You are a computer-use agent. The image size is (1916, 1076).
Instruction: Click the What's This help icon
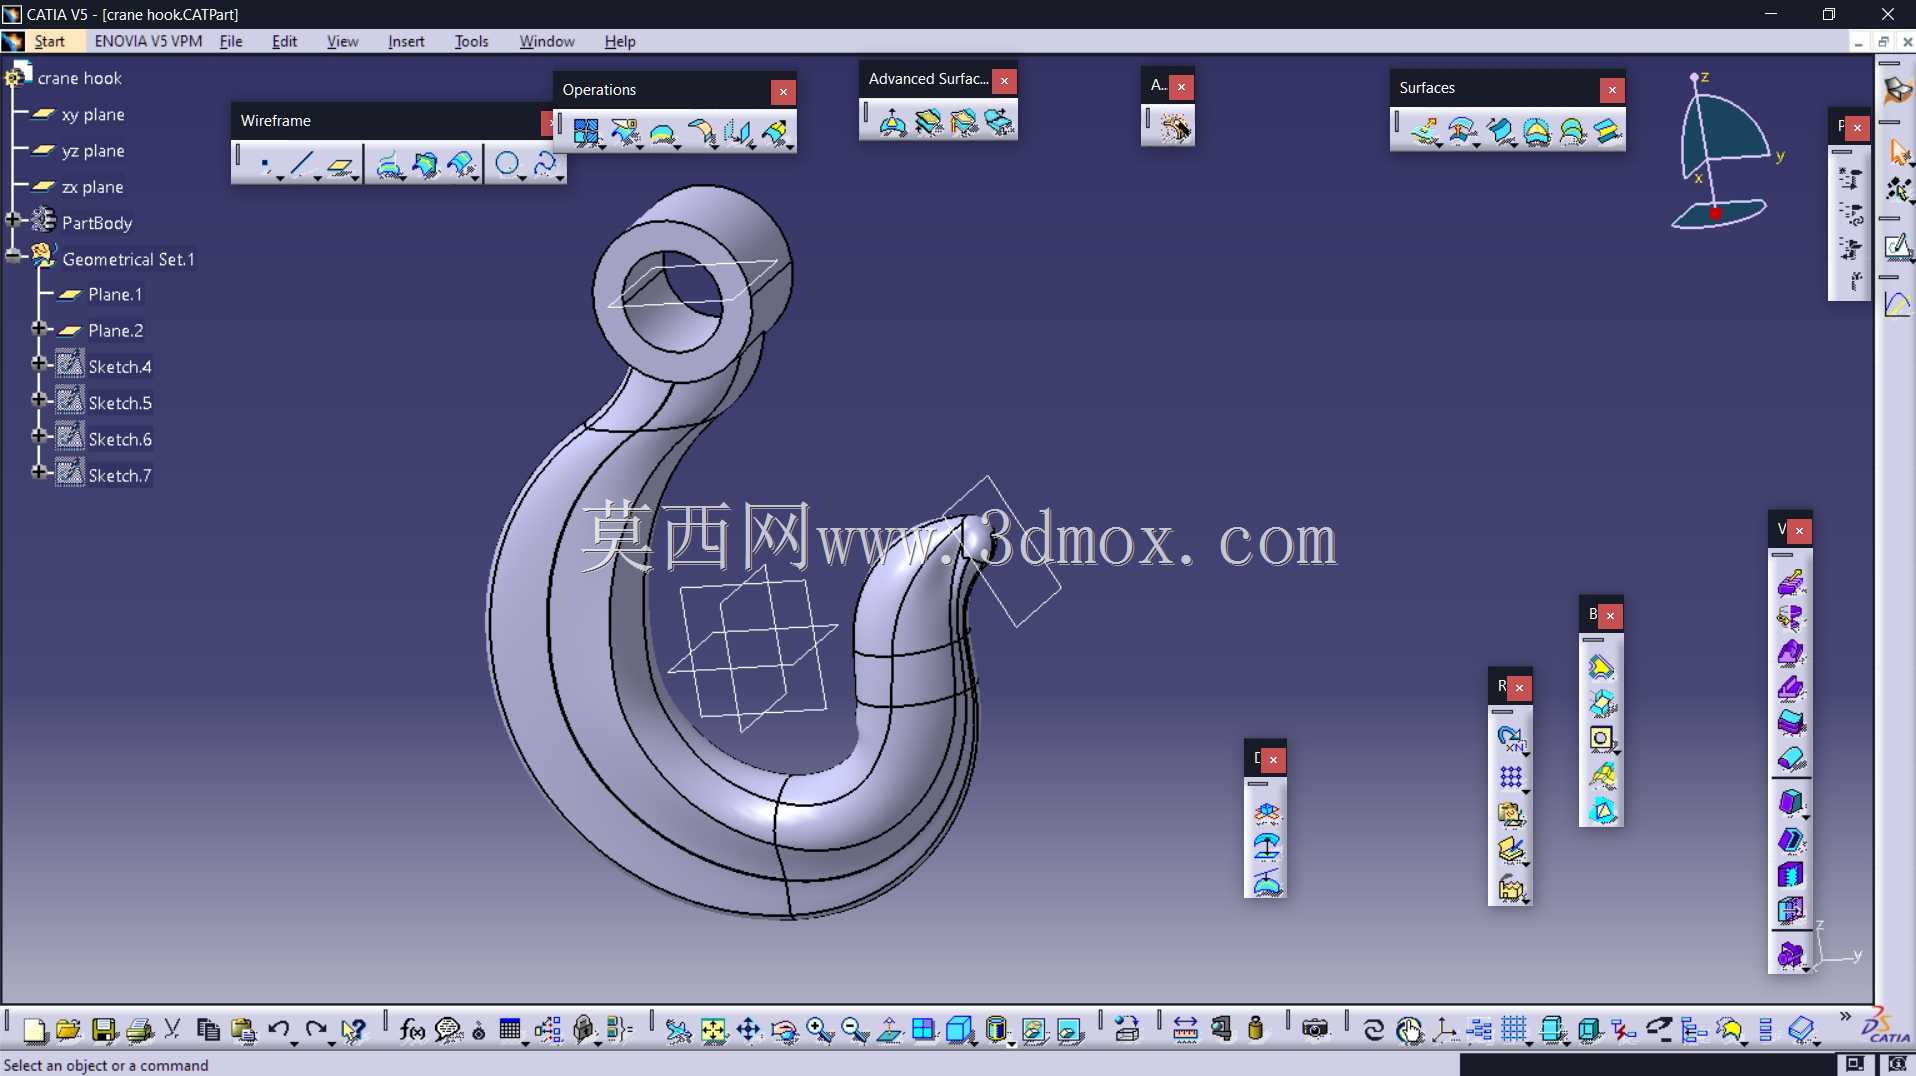point(353,1030)
